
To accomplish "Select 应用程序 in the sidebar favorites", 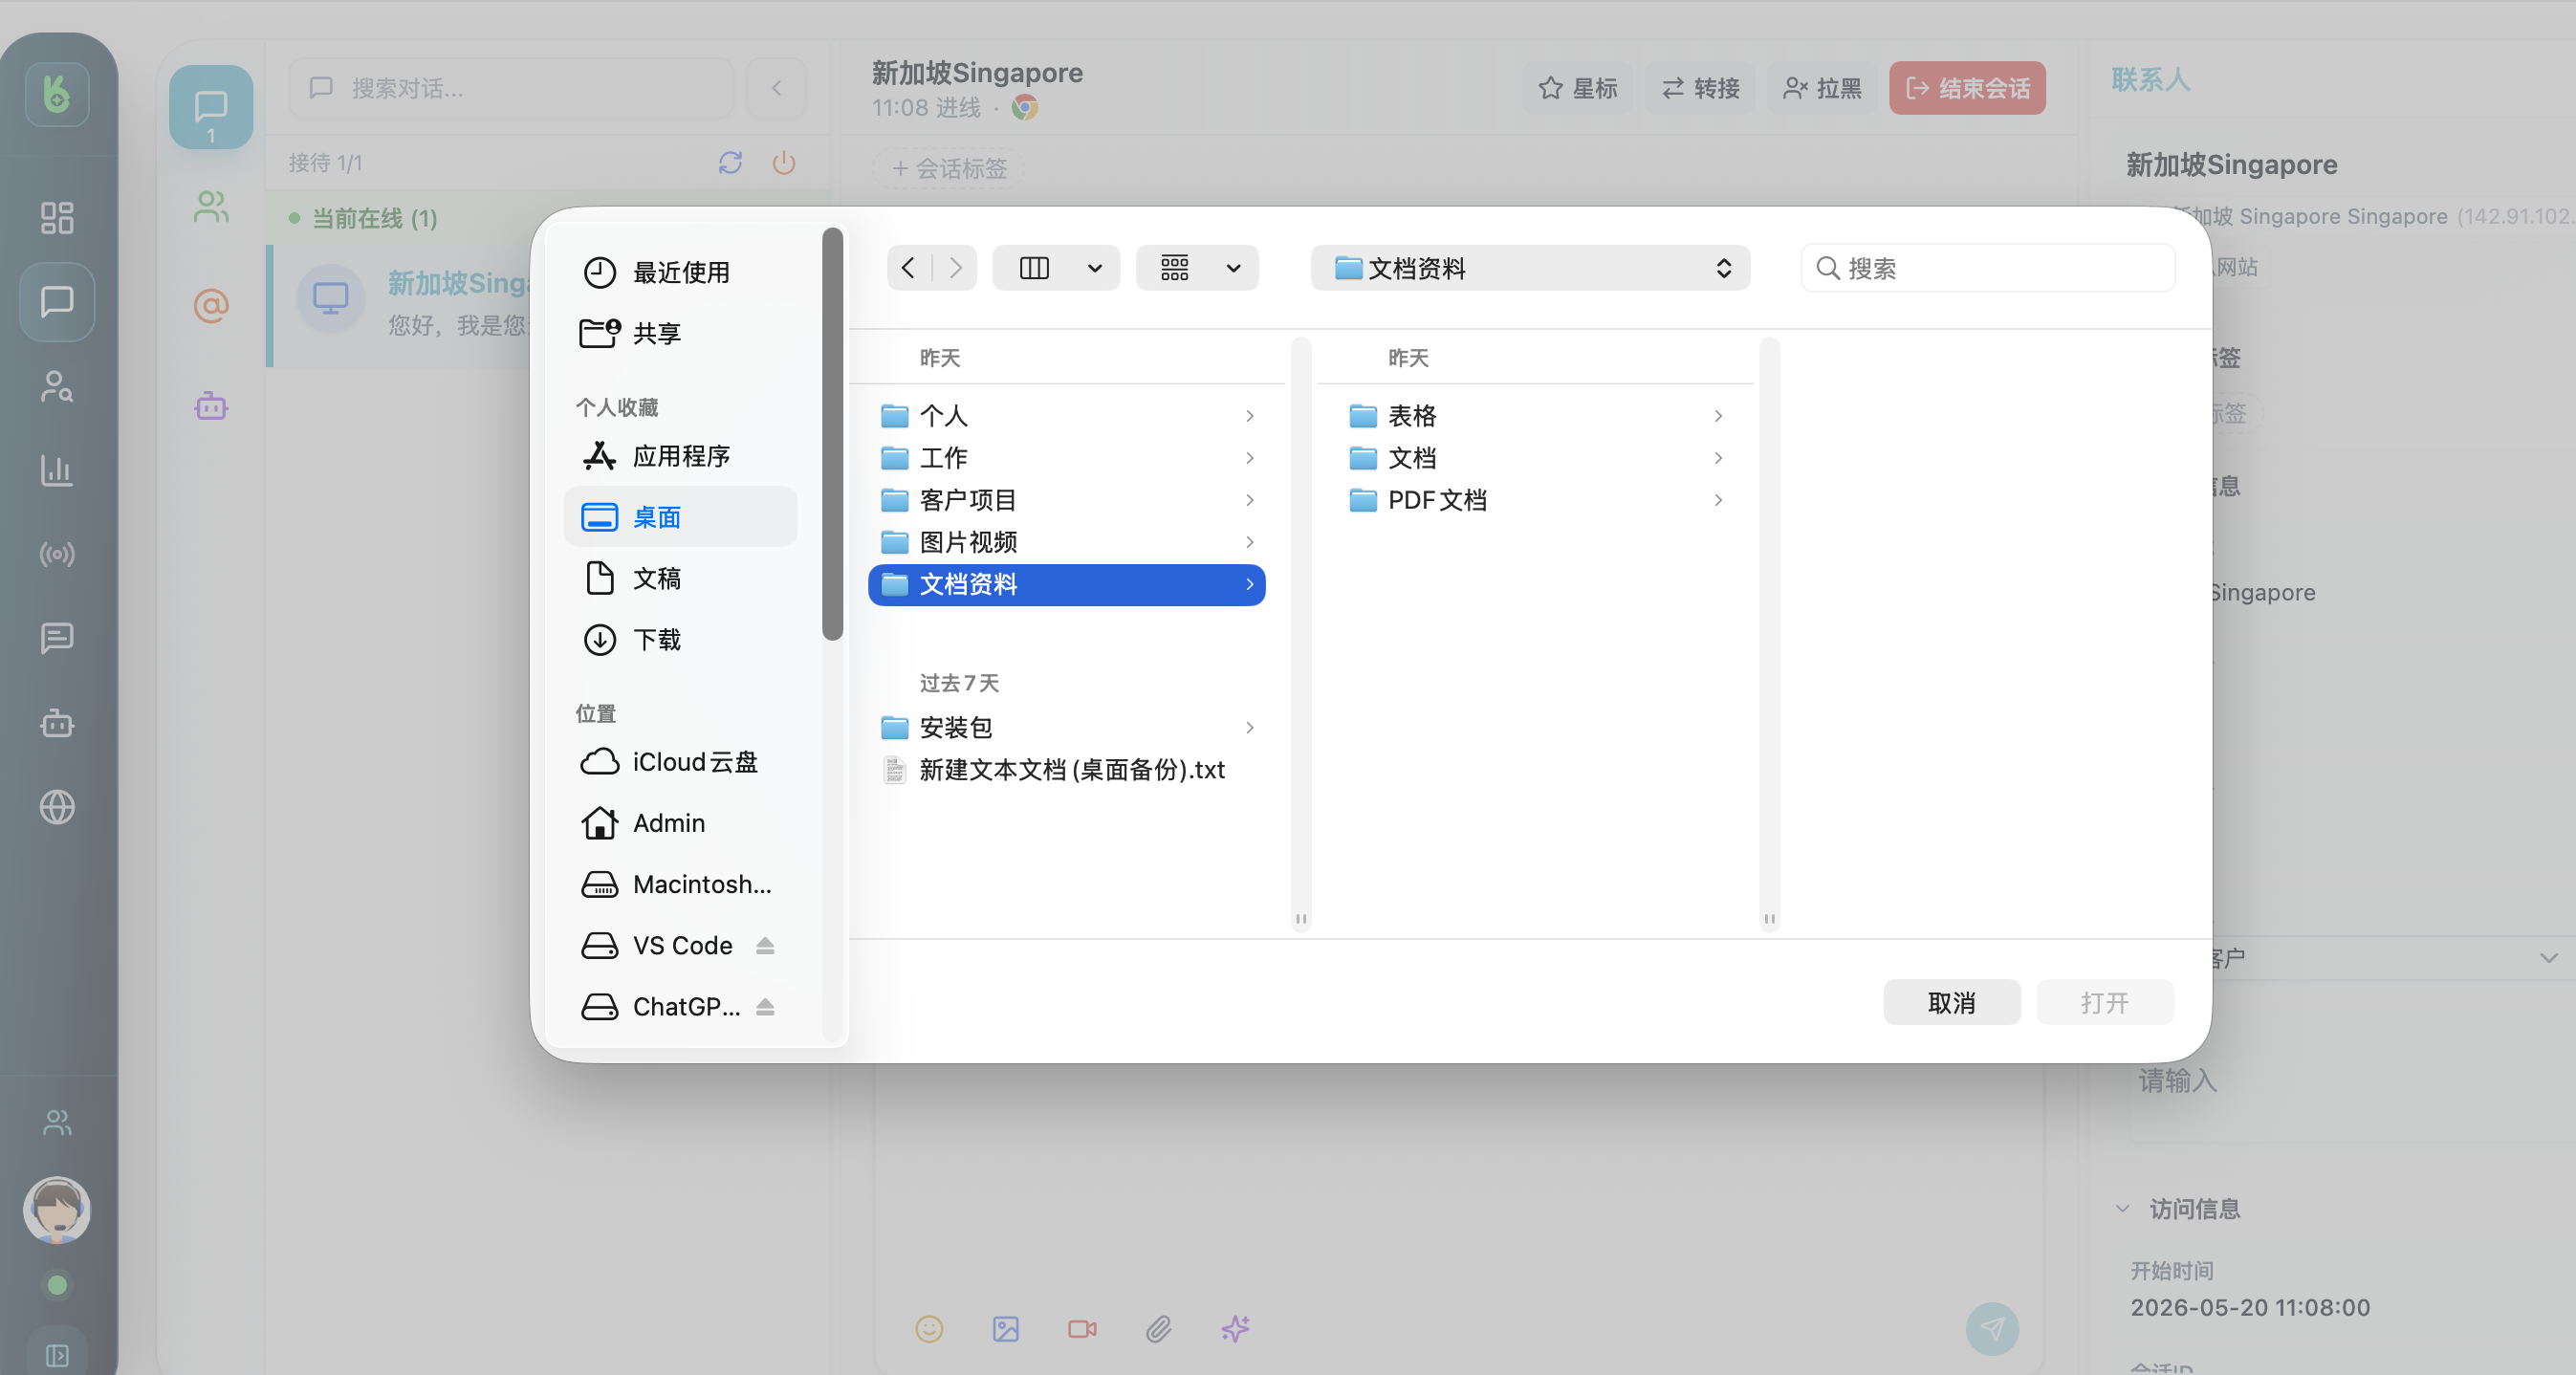I will point(680,456).
